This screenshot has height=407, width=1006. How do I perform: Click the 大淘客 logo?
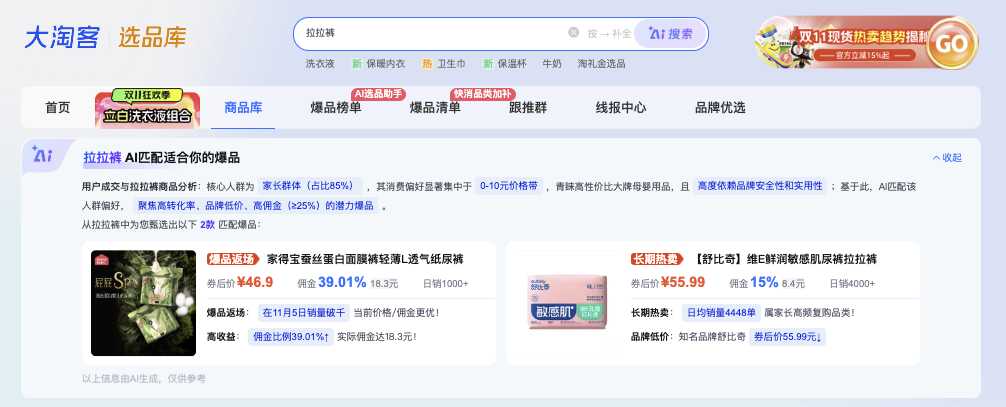click(x=62, y=38)
